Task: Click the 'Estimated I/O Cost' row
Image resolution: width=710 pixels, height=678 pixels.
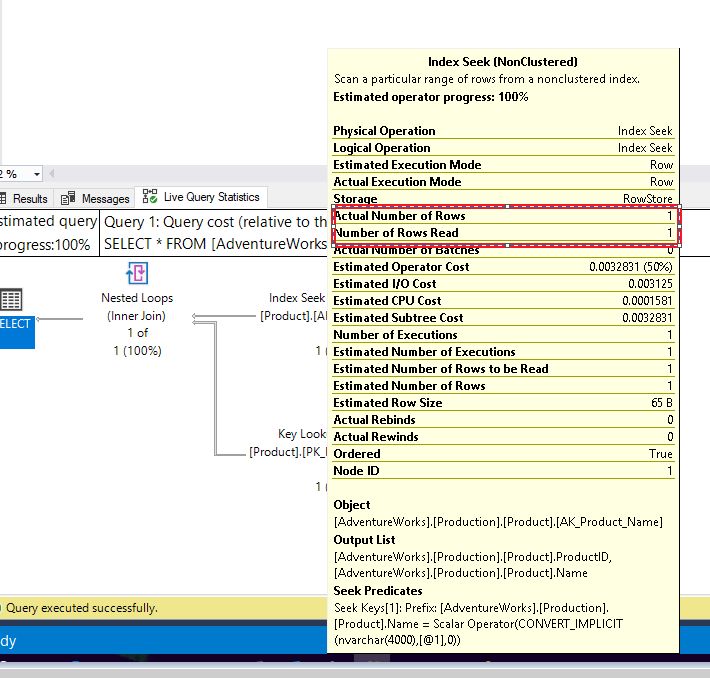Action: [503, 284]
